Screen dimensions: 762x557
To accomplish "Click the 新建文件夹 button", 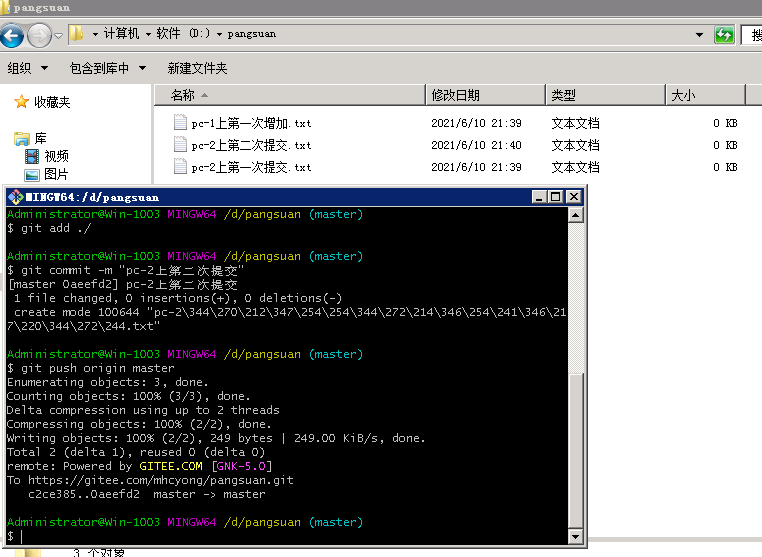I will pyautogui.click(x=197, y=68).
